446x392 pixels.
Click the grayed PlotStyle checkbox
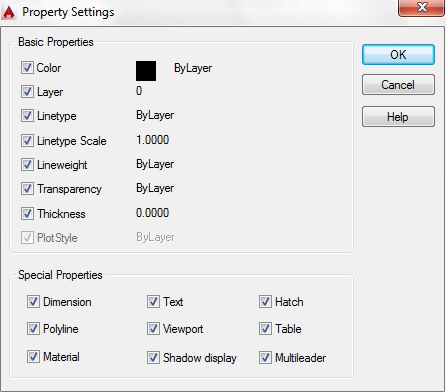click(x=27, y=238)
